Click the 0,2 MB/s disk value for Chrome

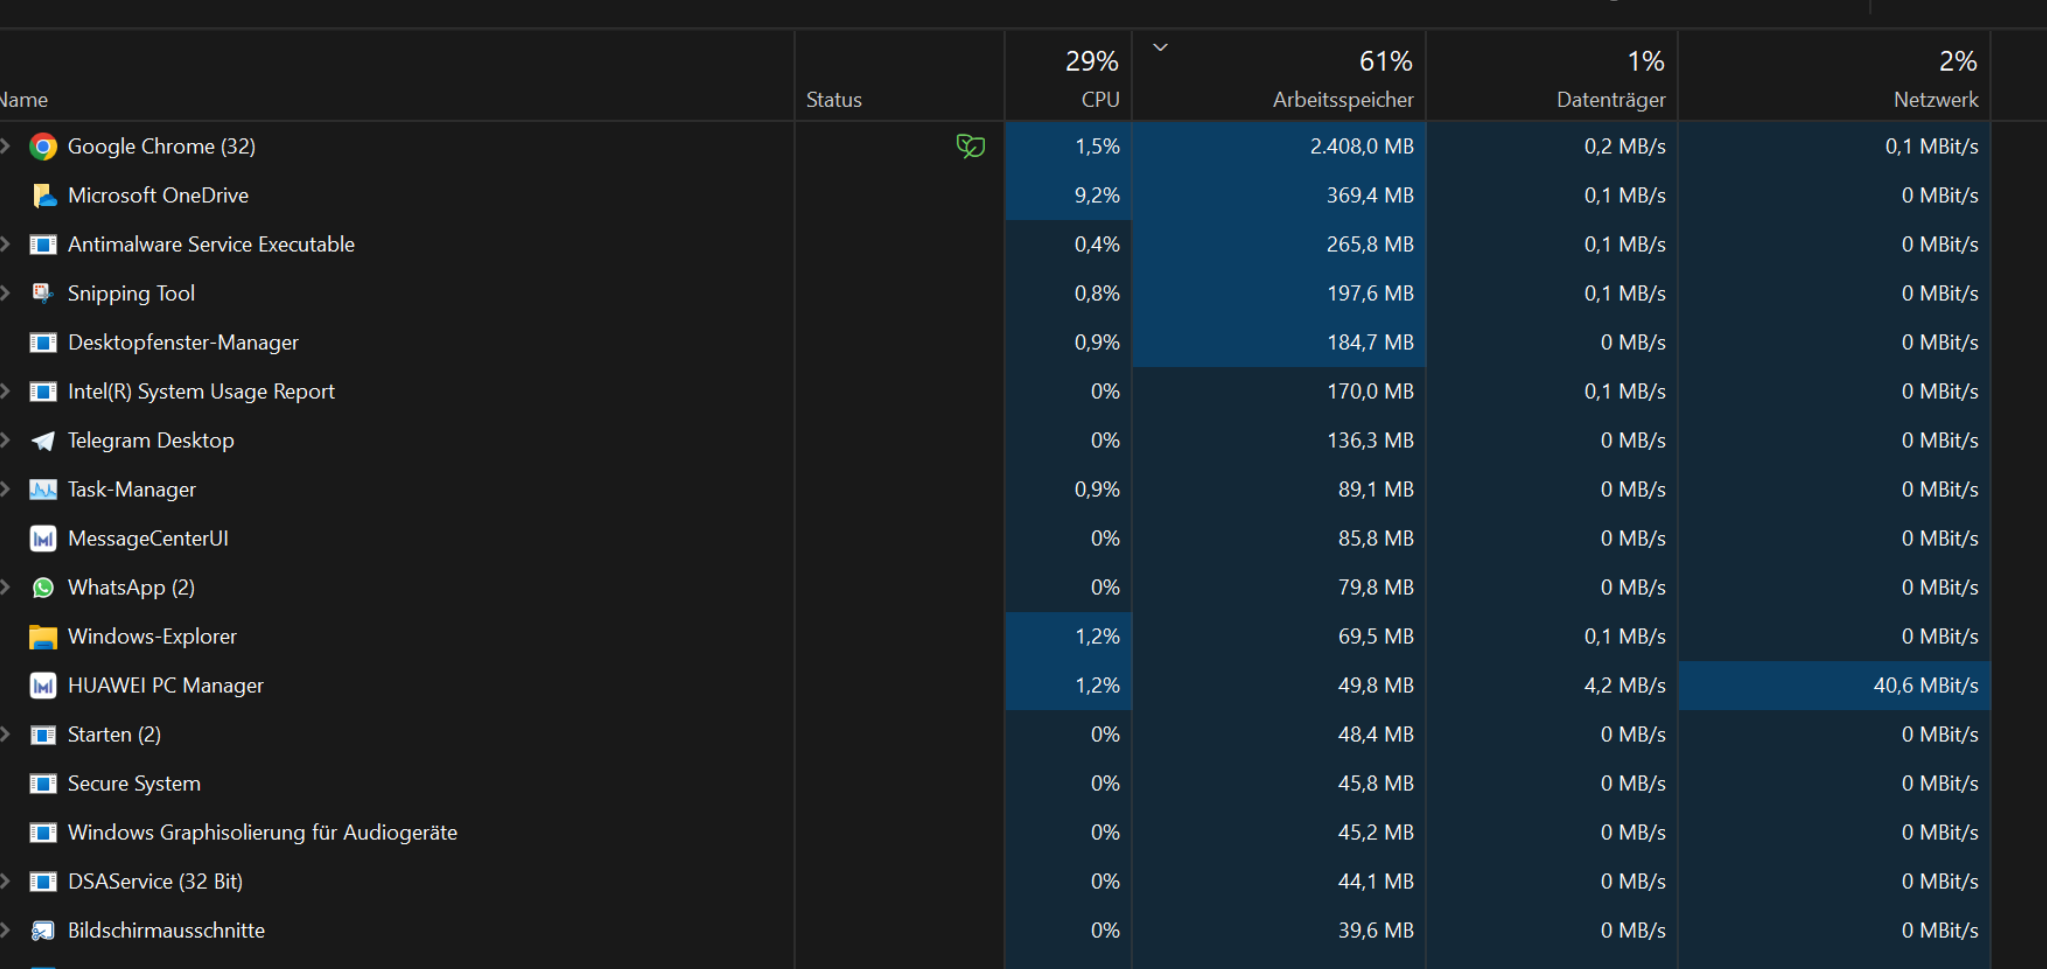coord(1625,146)
